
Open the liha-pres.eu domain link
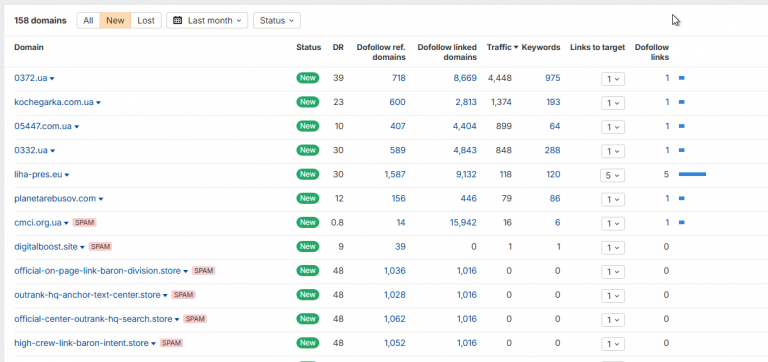coord(39,174)
